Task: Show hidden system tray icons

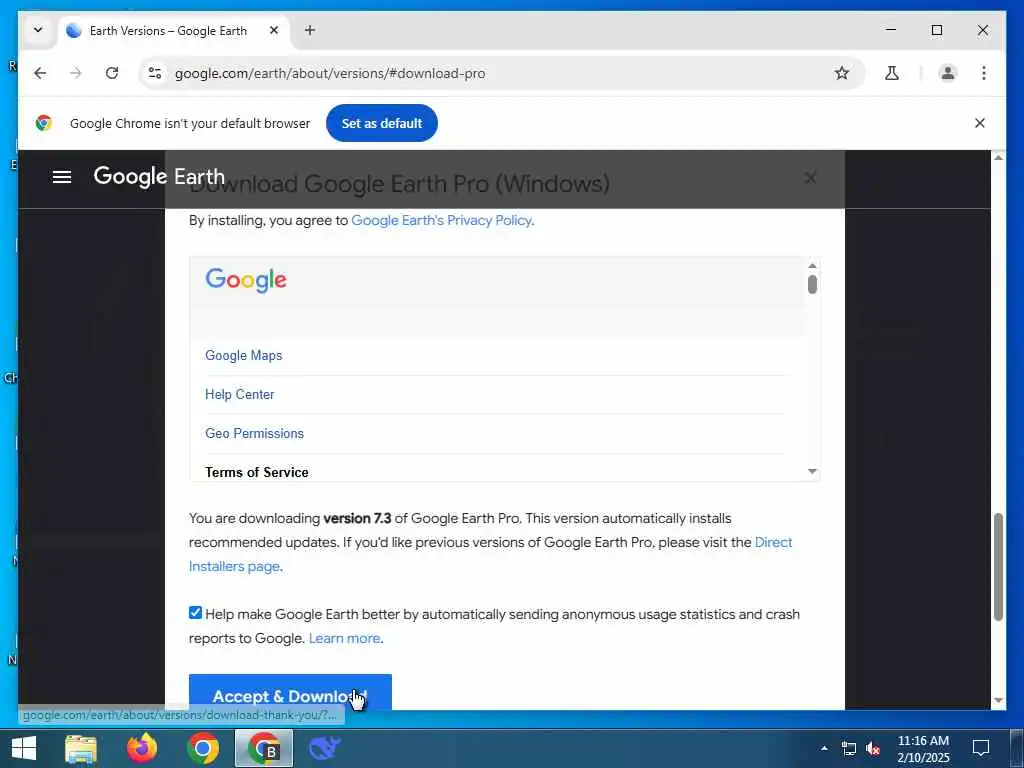Action: [x=824, y=748]
